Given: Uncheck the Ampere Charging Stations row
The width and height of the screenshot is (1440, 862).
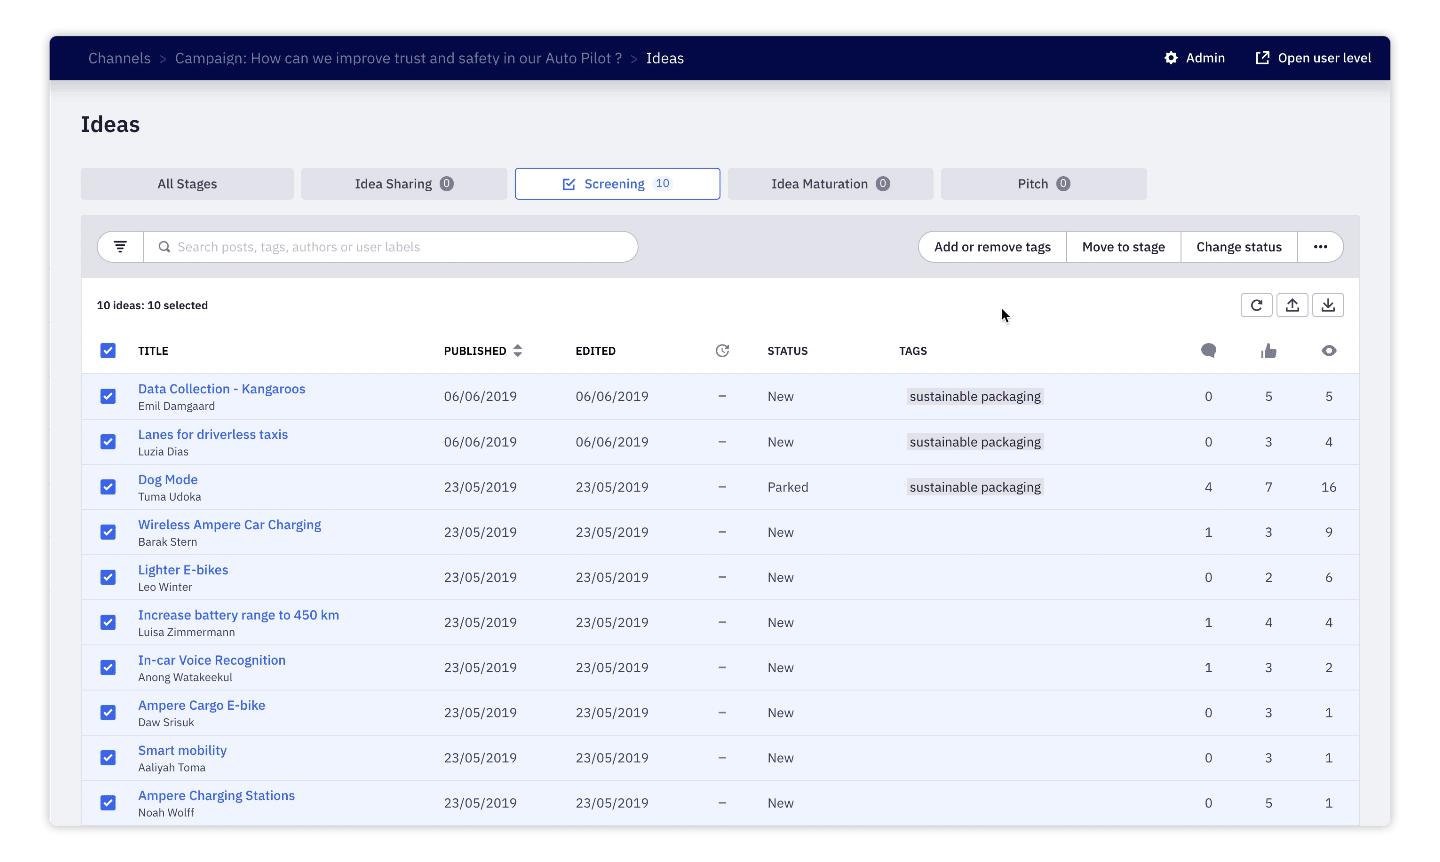Looking at the screenshot, I should pos(108,802).
